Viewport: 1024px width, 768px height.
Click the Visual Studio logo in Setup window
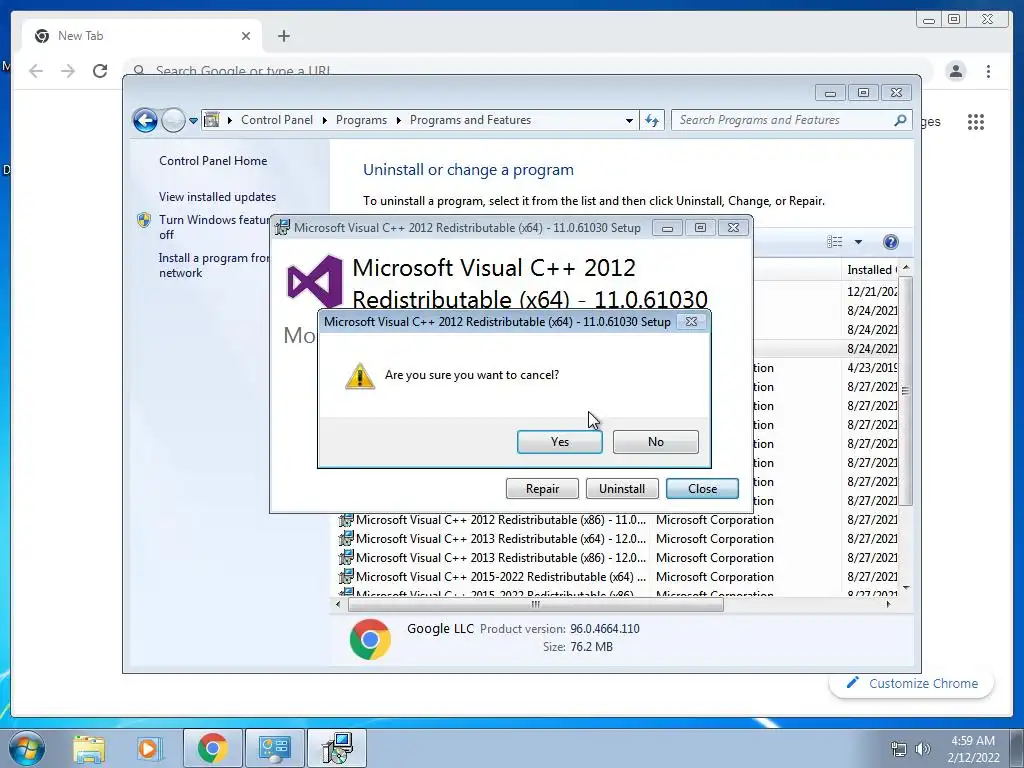(315, 281)
